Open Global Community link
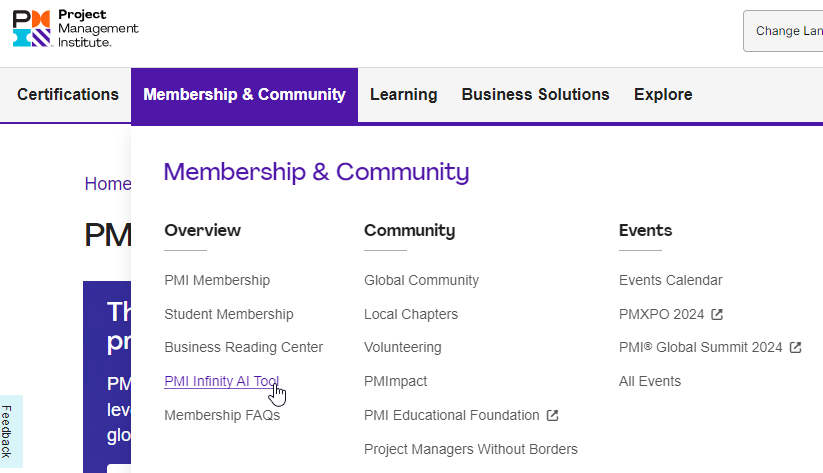823x473 pixels. [421, 280]
